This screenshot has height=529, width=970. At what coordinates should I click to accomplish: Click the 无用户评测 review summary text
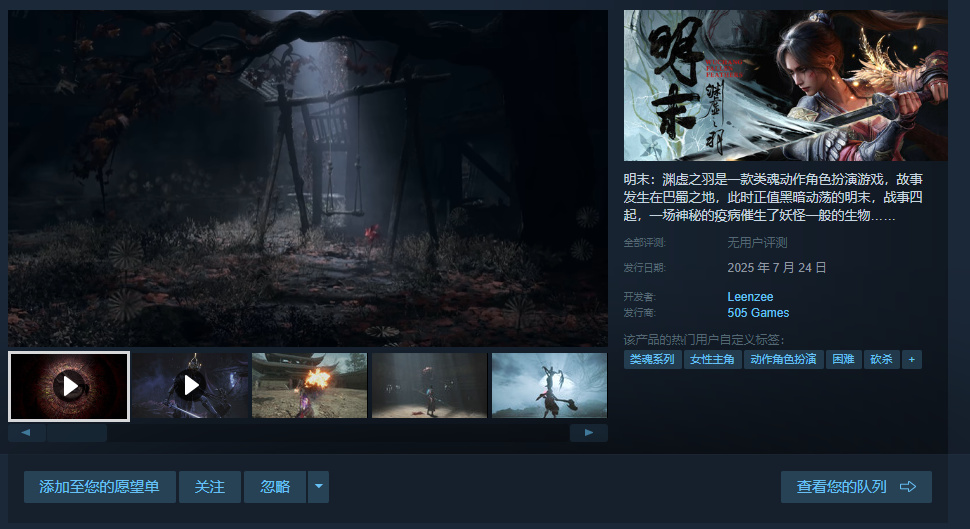757,243
